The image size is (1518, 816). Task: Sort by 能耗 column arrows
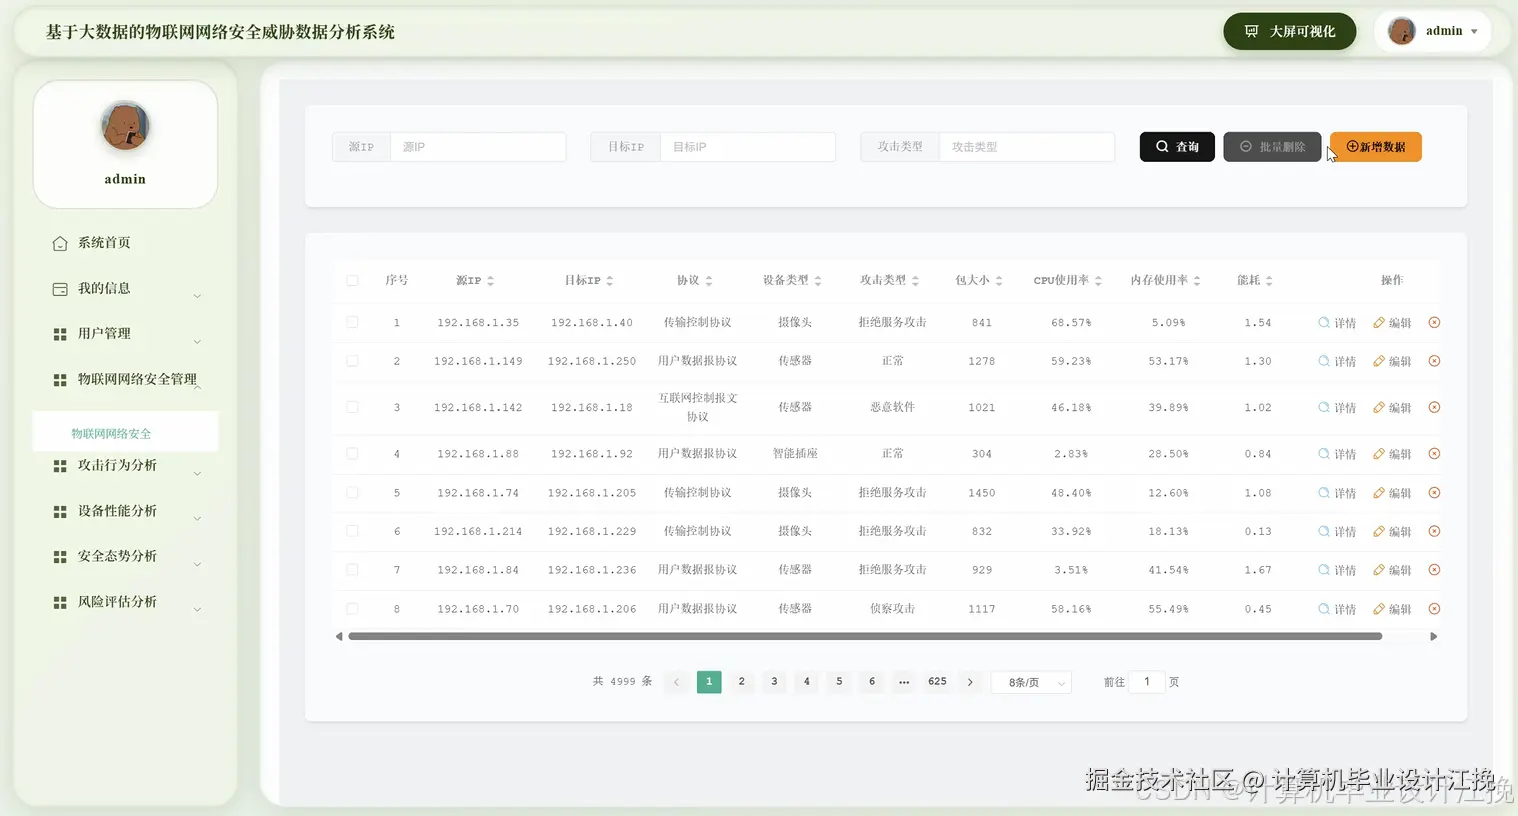click(x=1269, y=281)
